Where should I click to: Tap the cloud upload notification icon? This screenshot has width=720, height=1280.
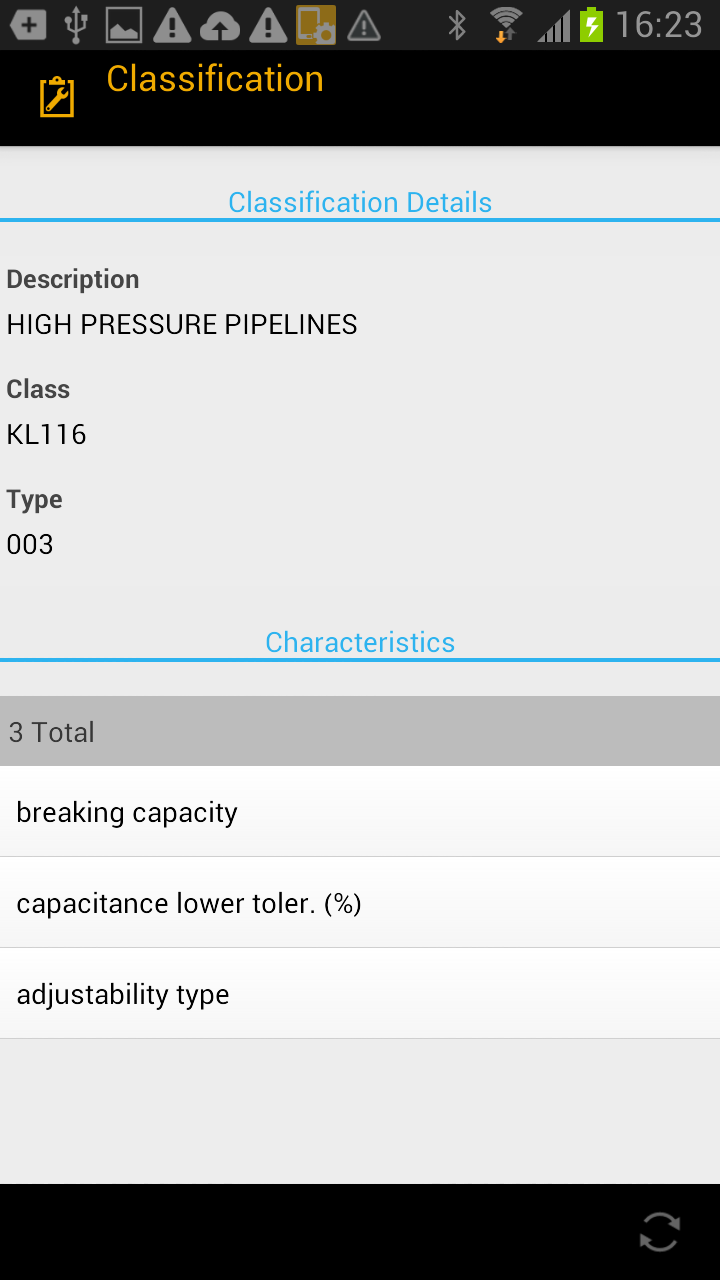pyautogui.click(x=220, y=26)
